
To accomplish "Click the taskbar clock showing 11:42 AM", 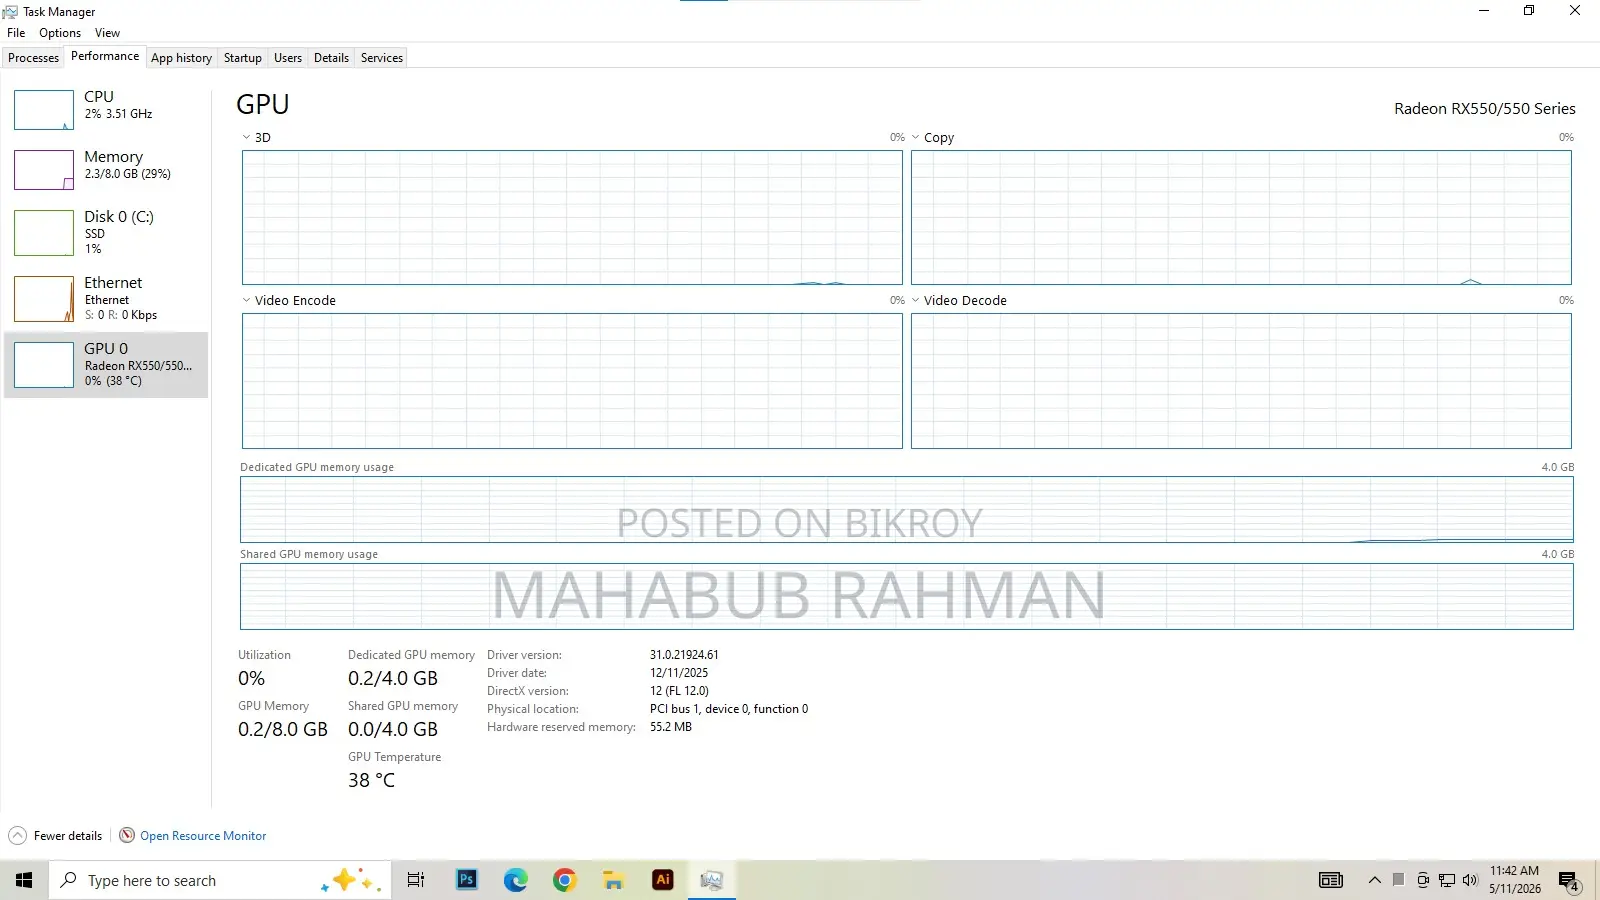I will pos(1514,880).
